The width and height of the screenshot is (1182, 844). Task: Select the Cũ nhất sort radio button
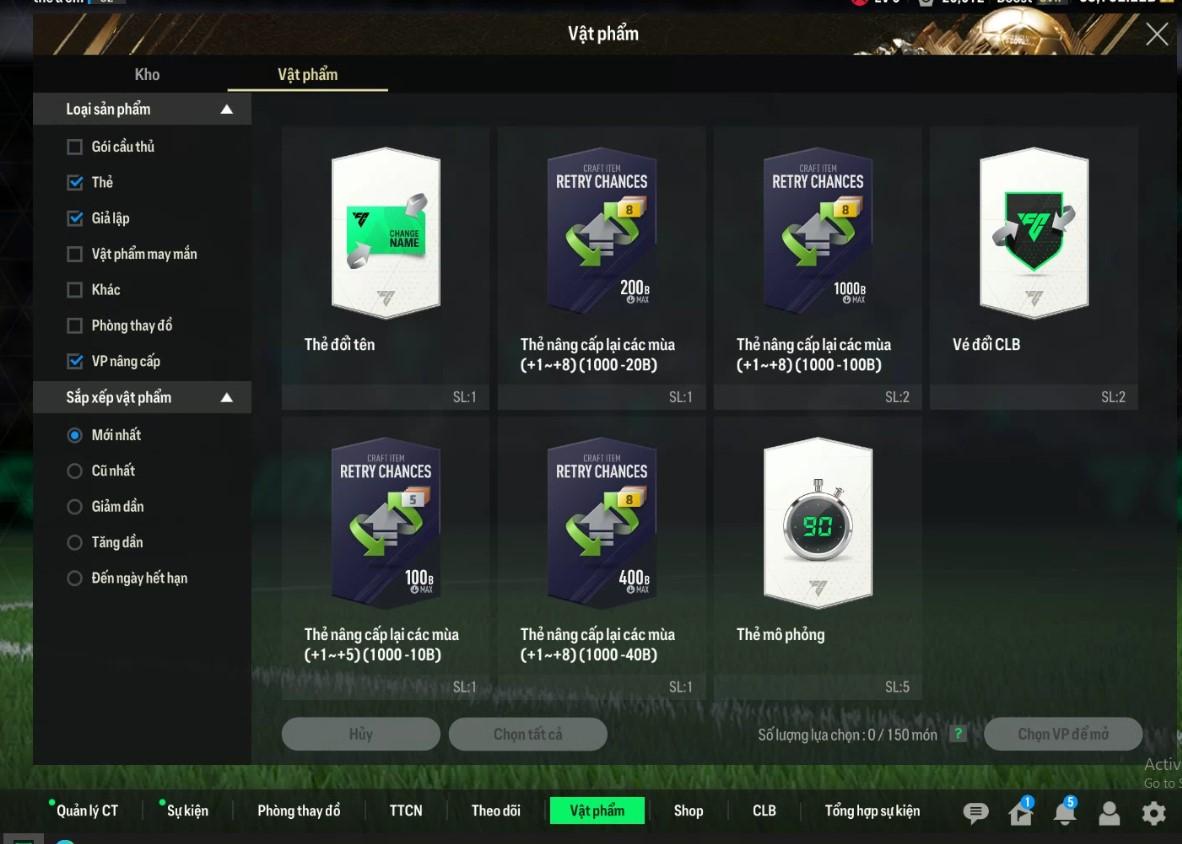point(75,471)
